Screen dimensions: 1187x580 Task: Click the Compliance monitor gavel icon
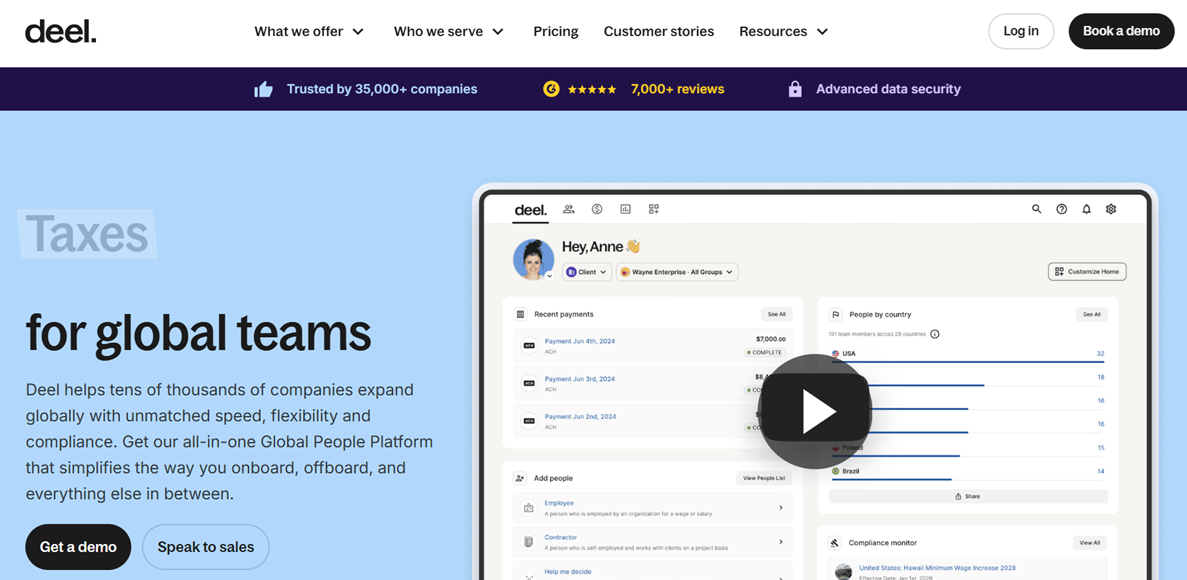click(836, 543)
